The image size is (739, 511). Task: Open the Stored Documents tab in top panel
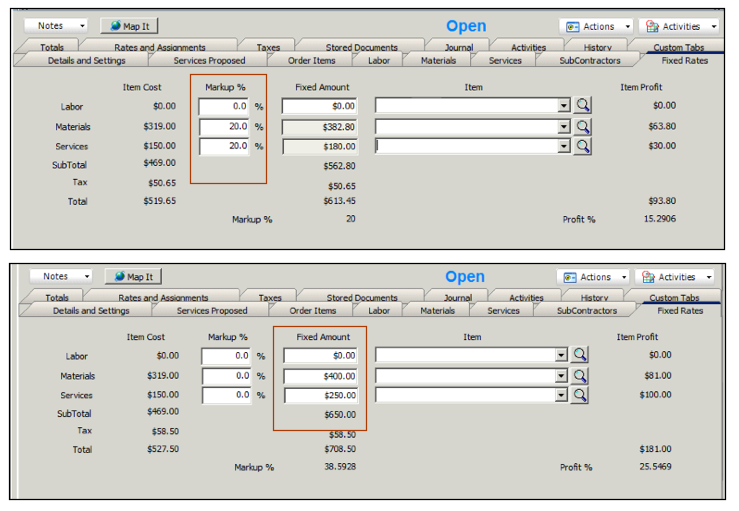(361, 47)
